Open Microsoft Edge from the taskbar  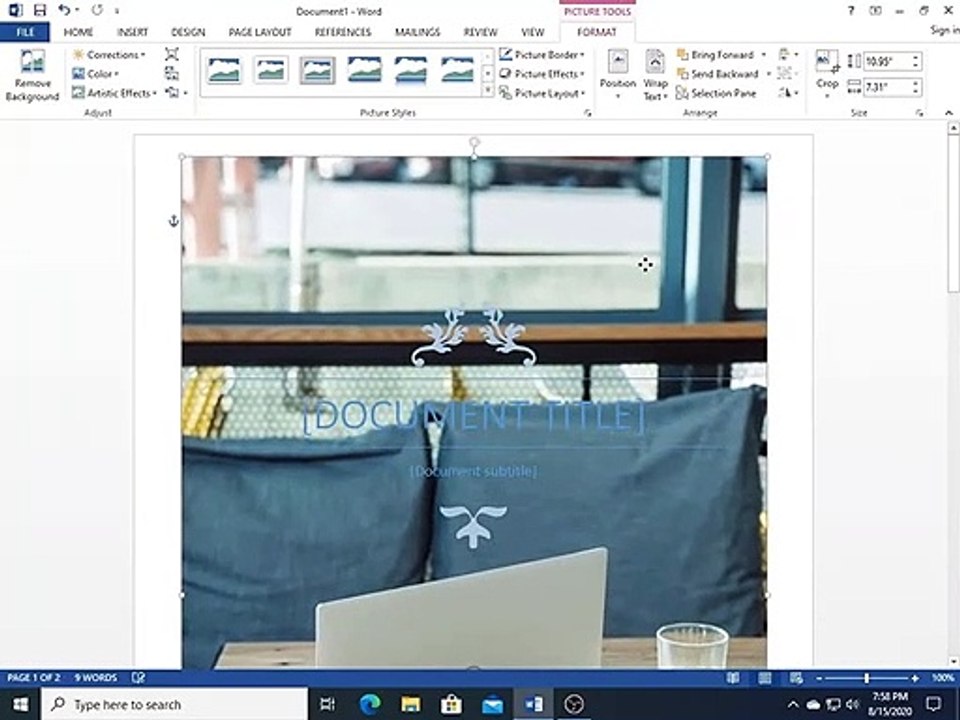(x=370, y=704)
